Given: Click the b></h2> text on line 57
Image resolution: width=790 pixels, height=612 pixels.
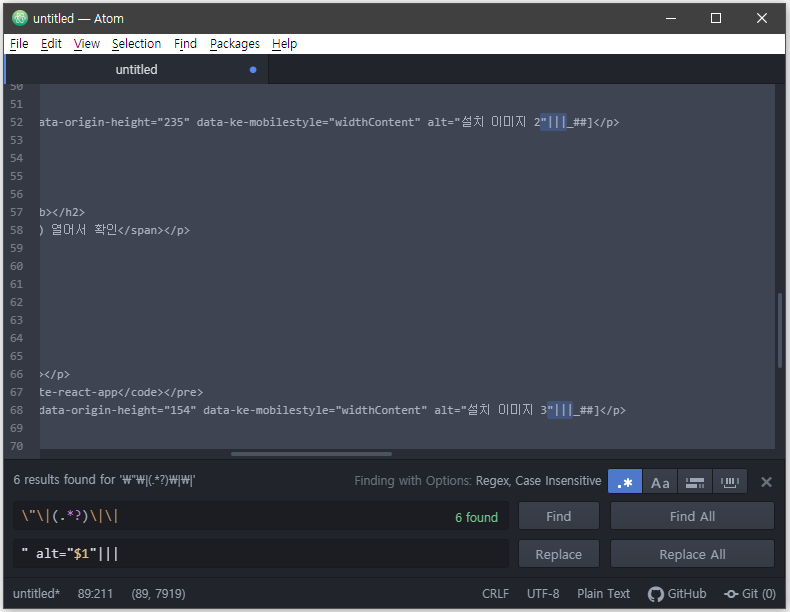Looking at the screenshot, I should pos(62,213).
